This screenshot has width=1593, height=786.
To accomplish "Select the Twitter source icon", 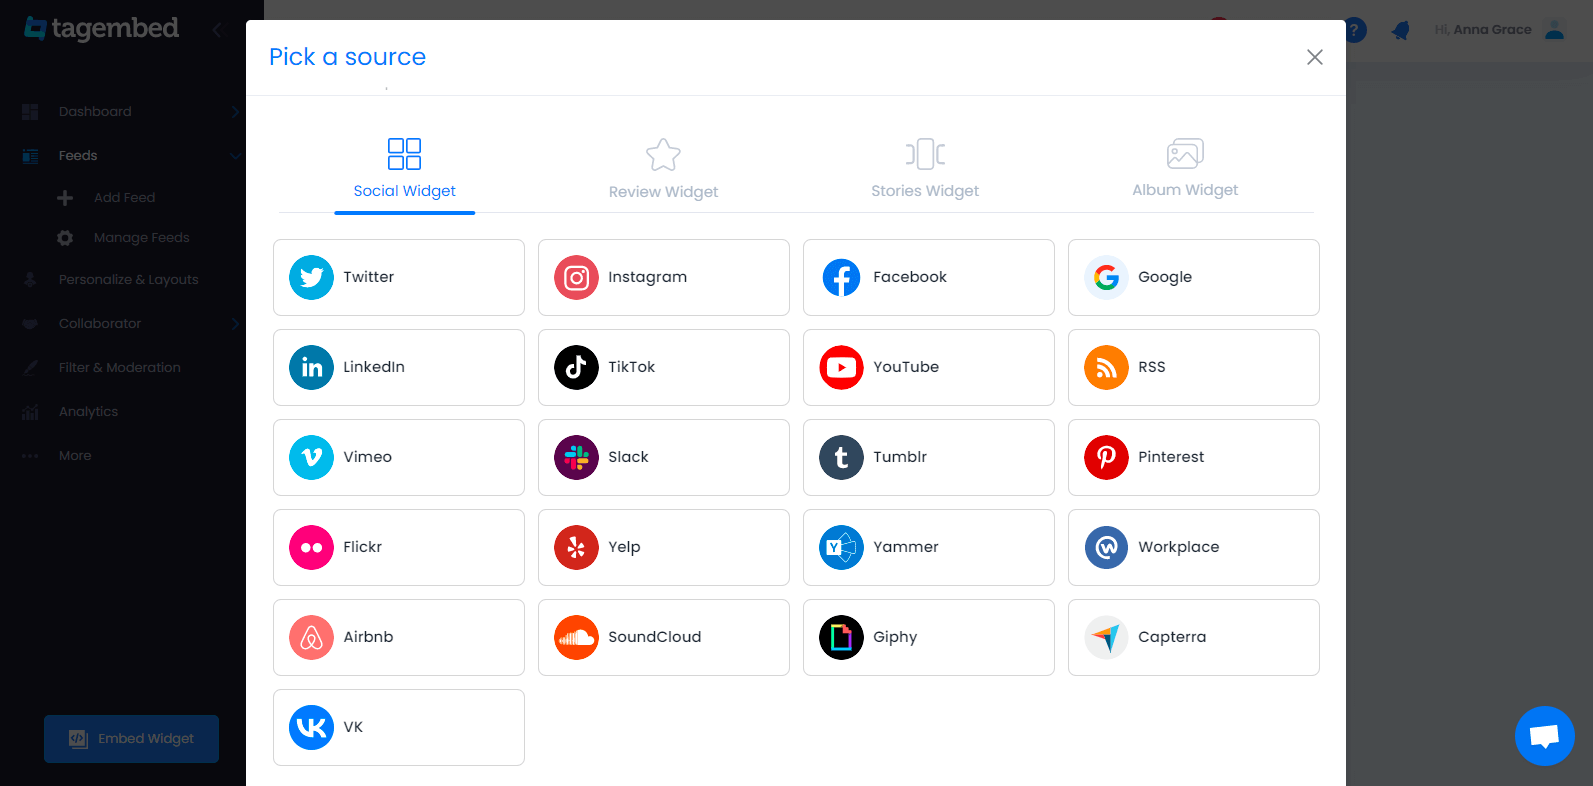I will click(311, 277).
